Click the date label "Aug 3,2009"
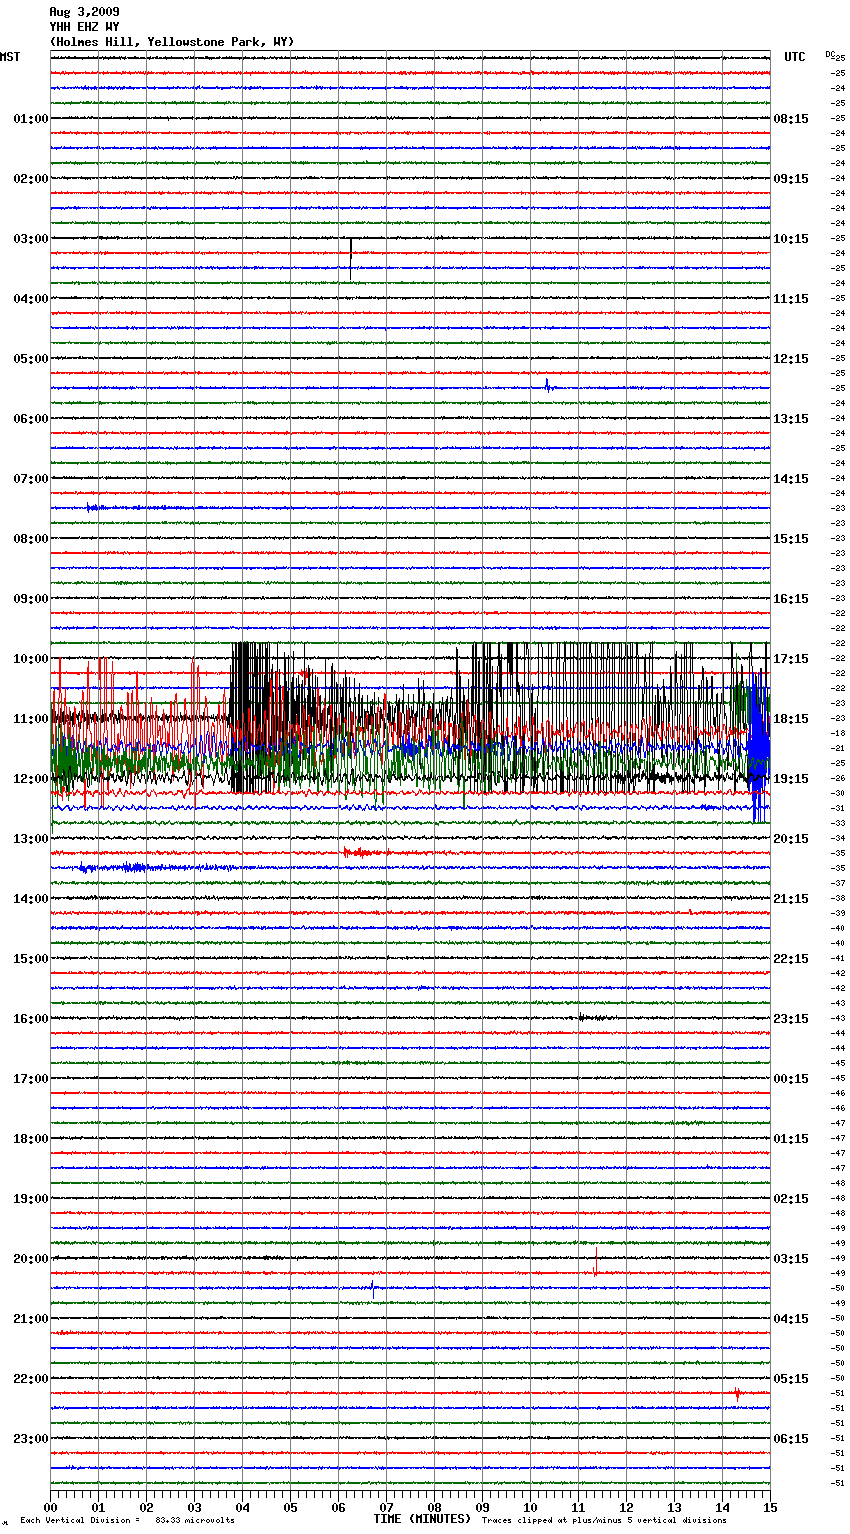The width and height of the screenshot is (850, 1534). [84, 12]
